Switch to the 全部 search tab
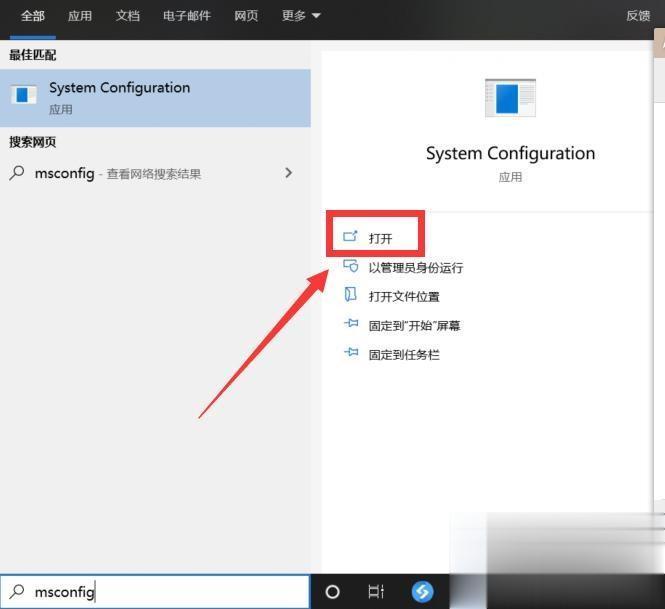The image size is (665, 609). (33, 16)
